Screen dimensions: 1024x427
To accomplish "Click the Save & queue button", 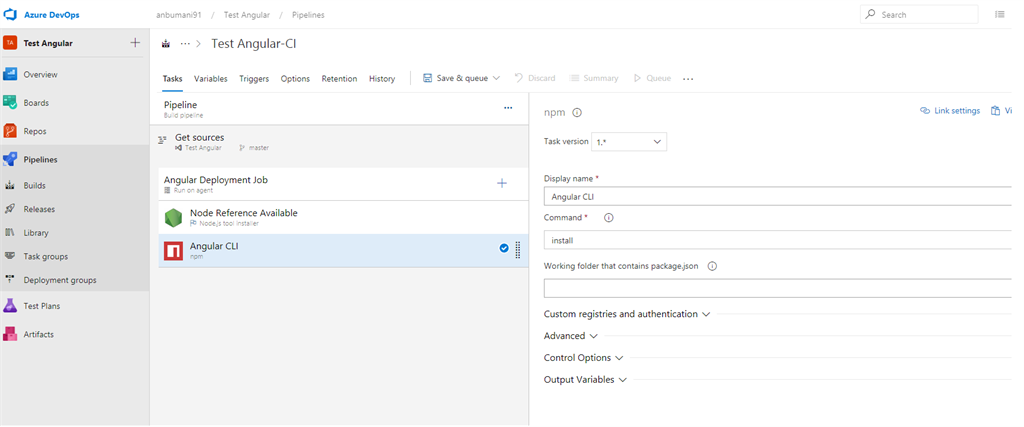I will [x=455, y=78].
